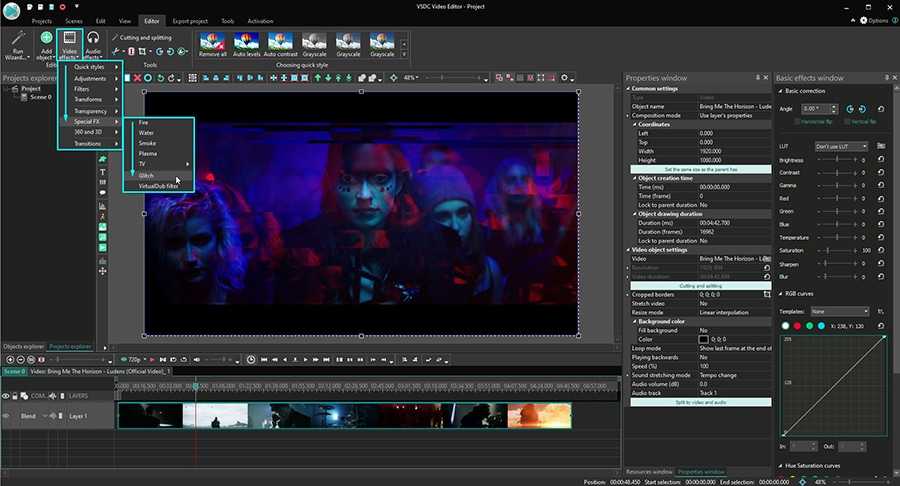The width and height of the screenshot is (900, 486).
Task: Toggle visibility of Layer 1
Action: point(6,416)
